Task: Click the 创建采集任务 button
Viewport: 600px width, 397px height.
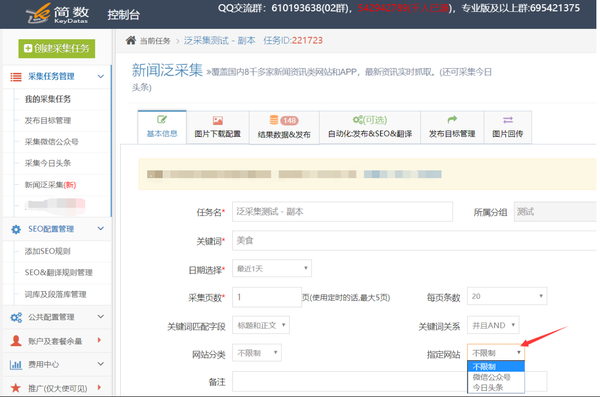Action: pos(57,49)
